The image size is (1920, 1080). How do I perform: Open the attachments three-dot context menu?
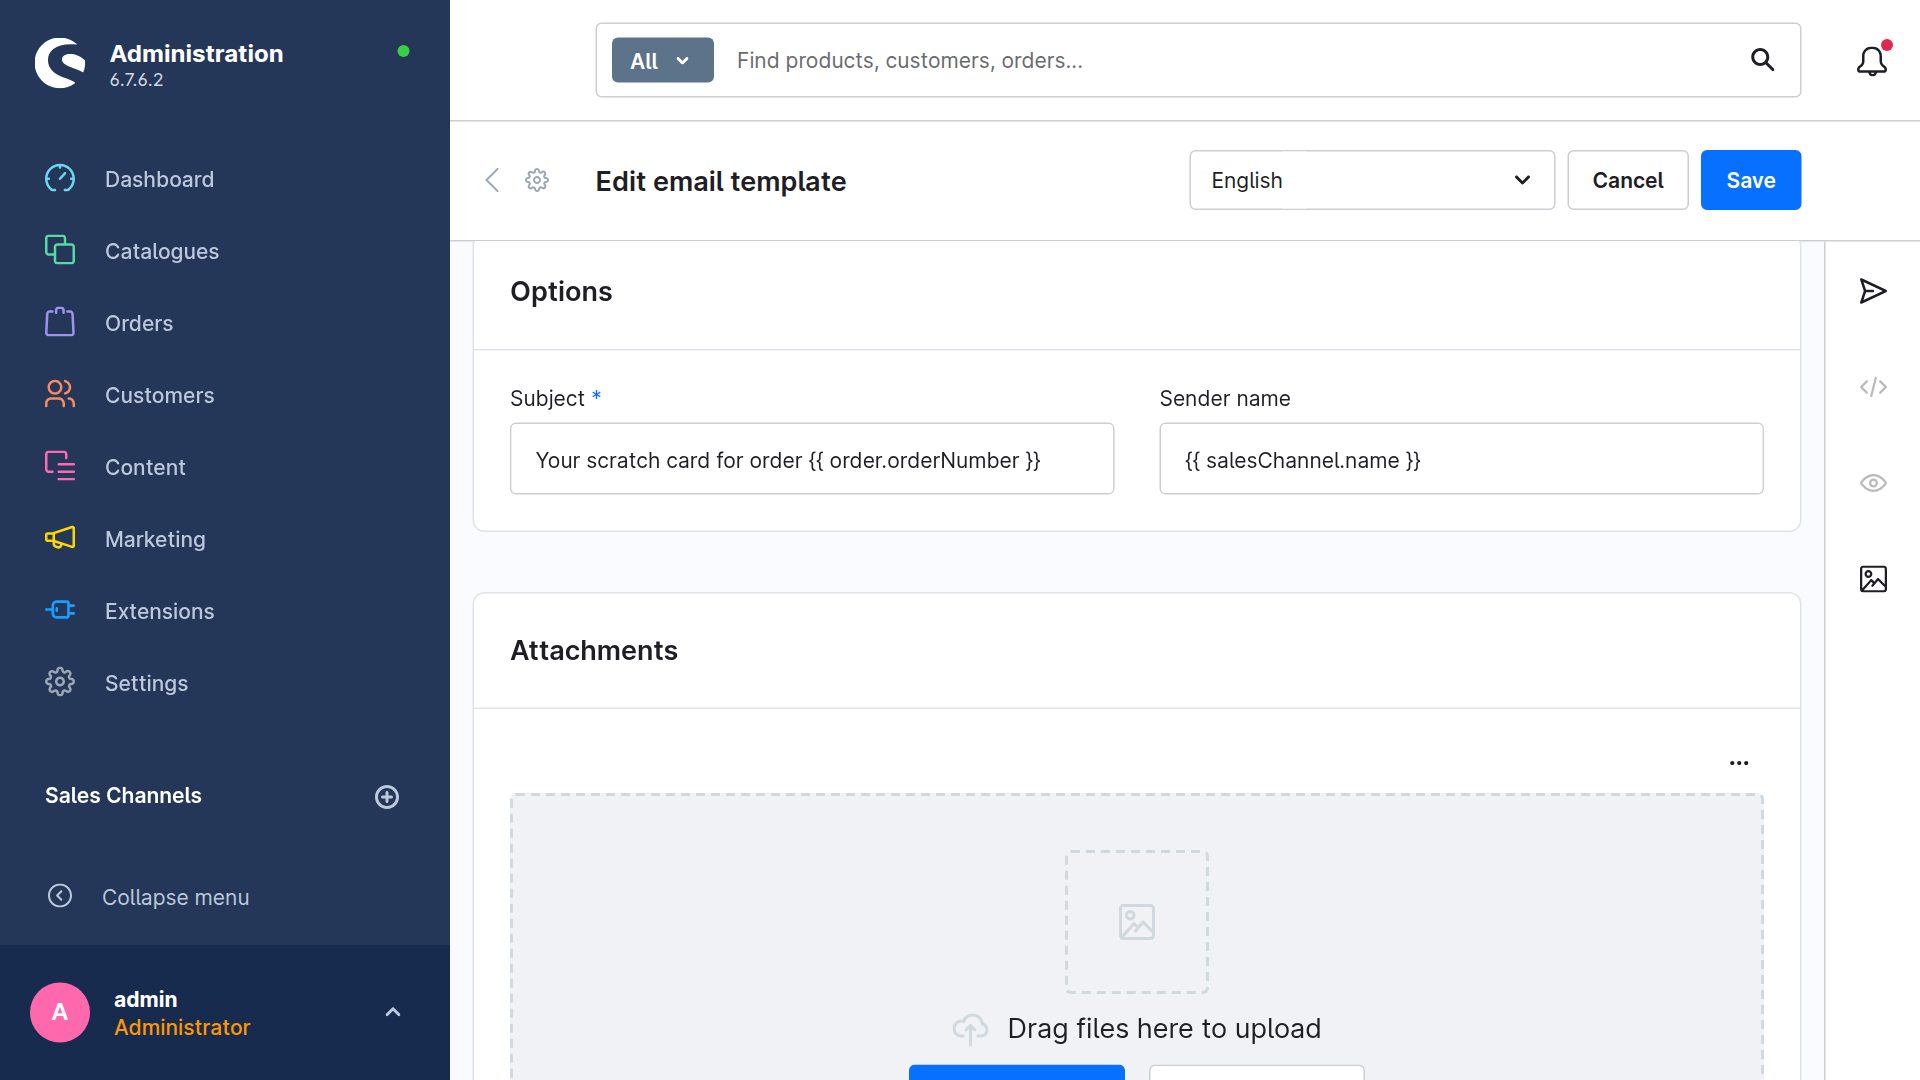coord(1739,763)
